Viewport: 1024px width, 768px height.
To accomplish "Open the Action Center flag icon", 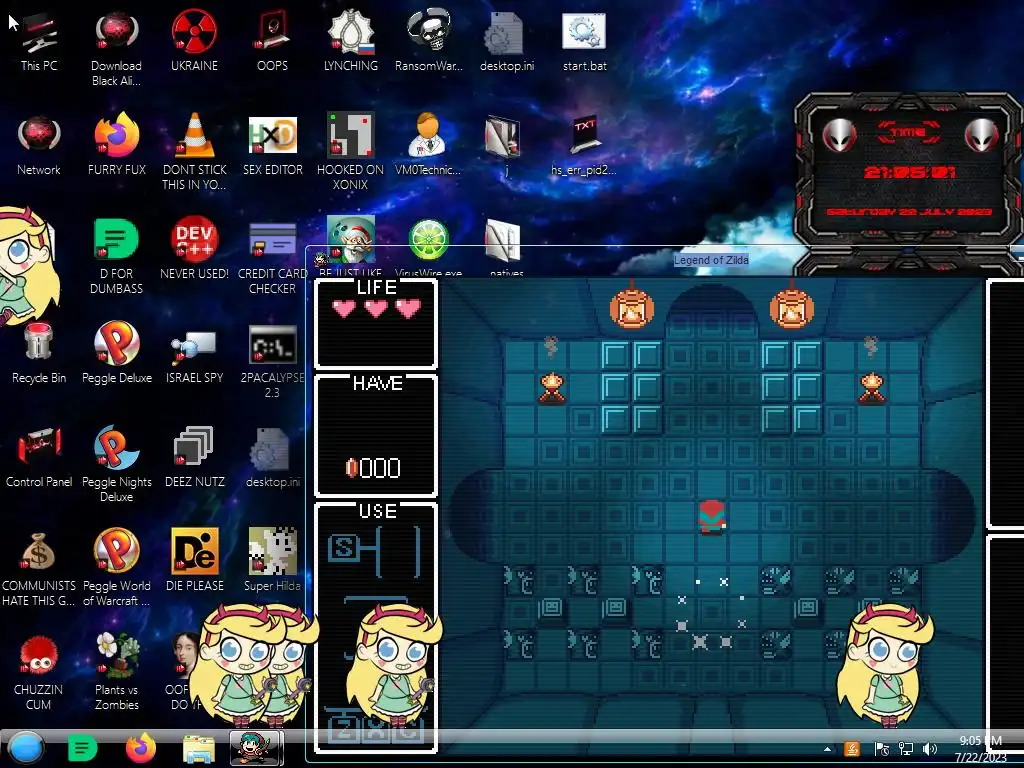I will click(x=881, y=750).
